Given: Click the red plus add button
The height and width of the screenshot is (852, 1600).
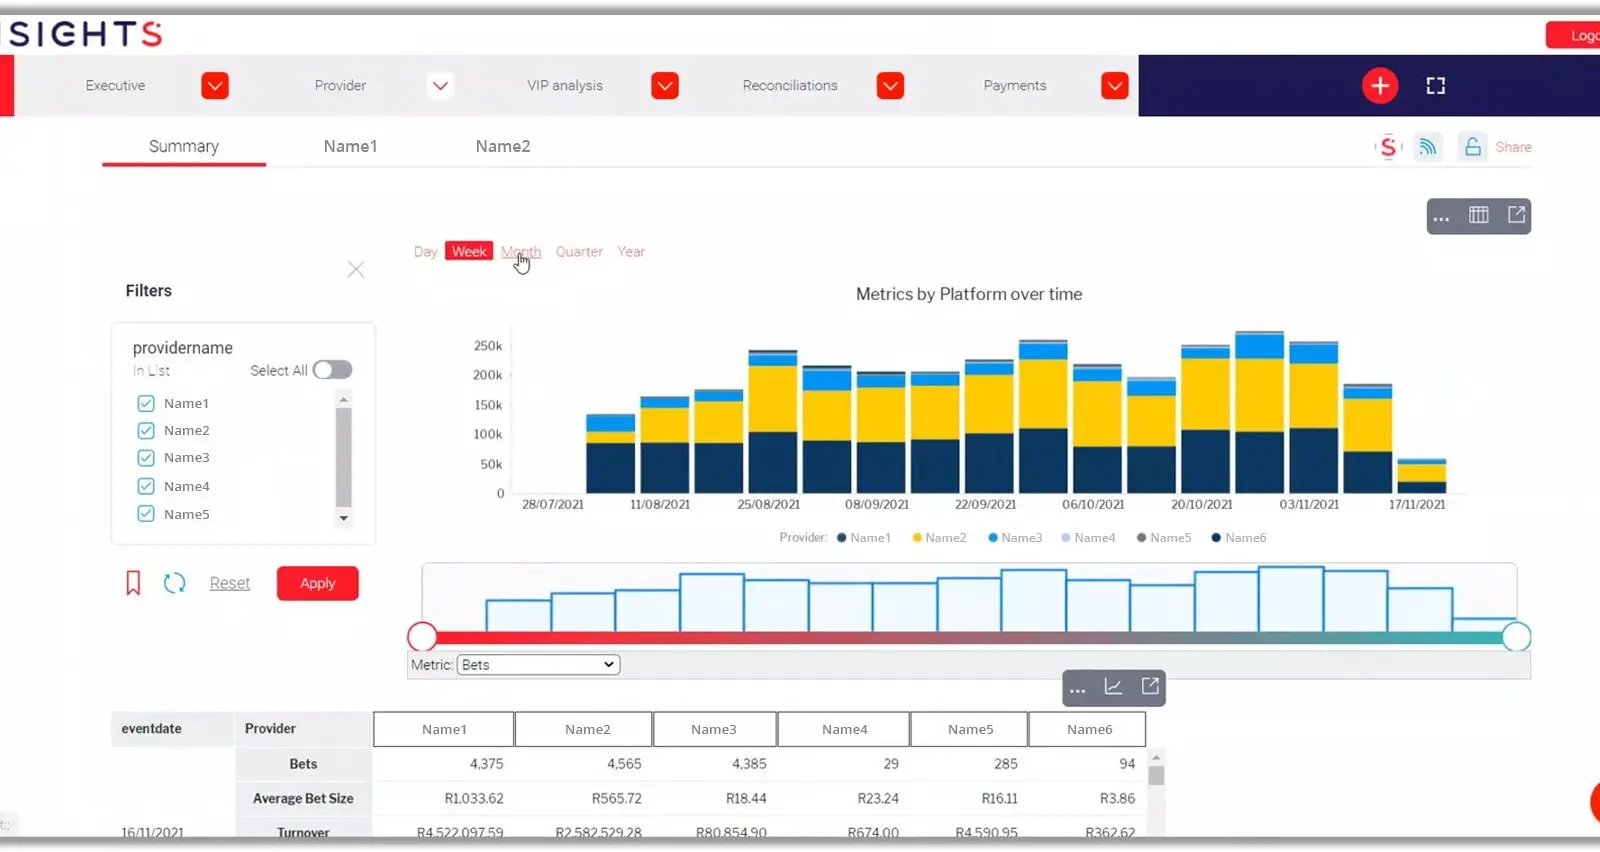Looking at the screenshot, I should click(1379, 86).
